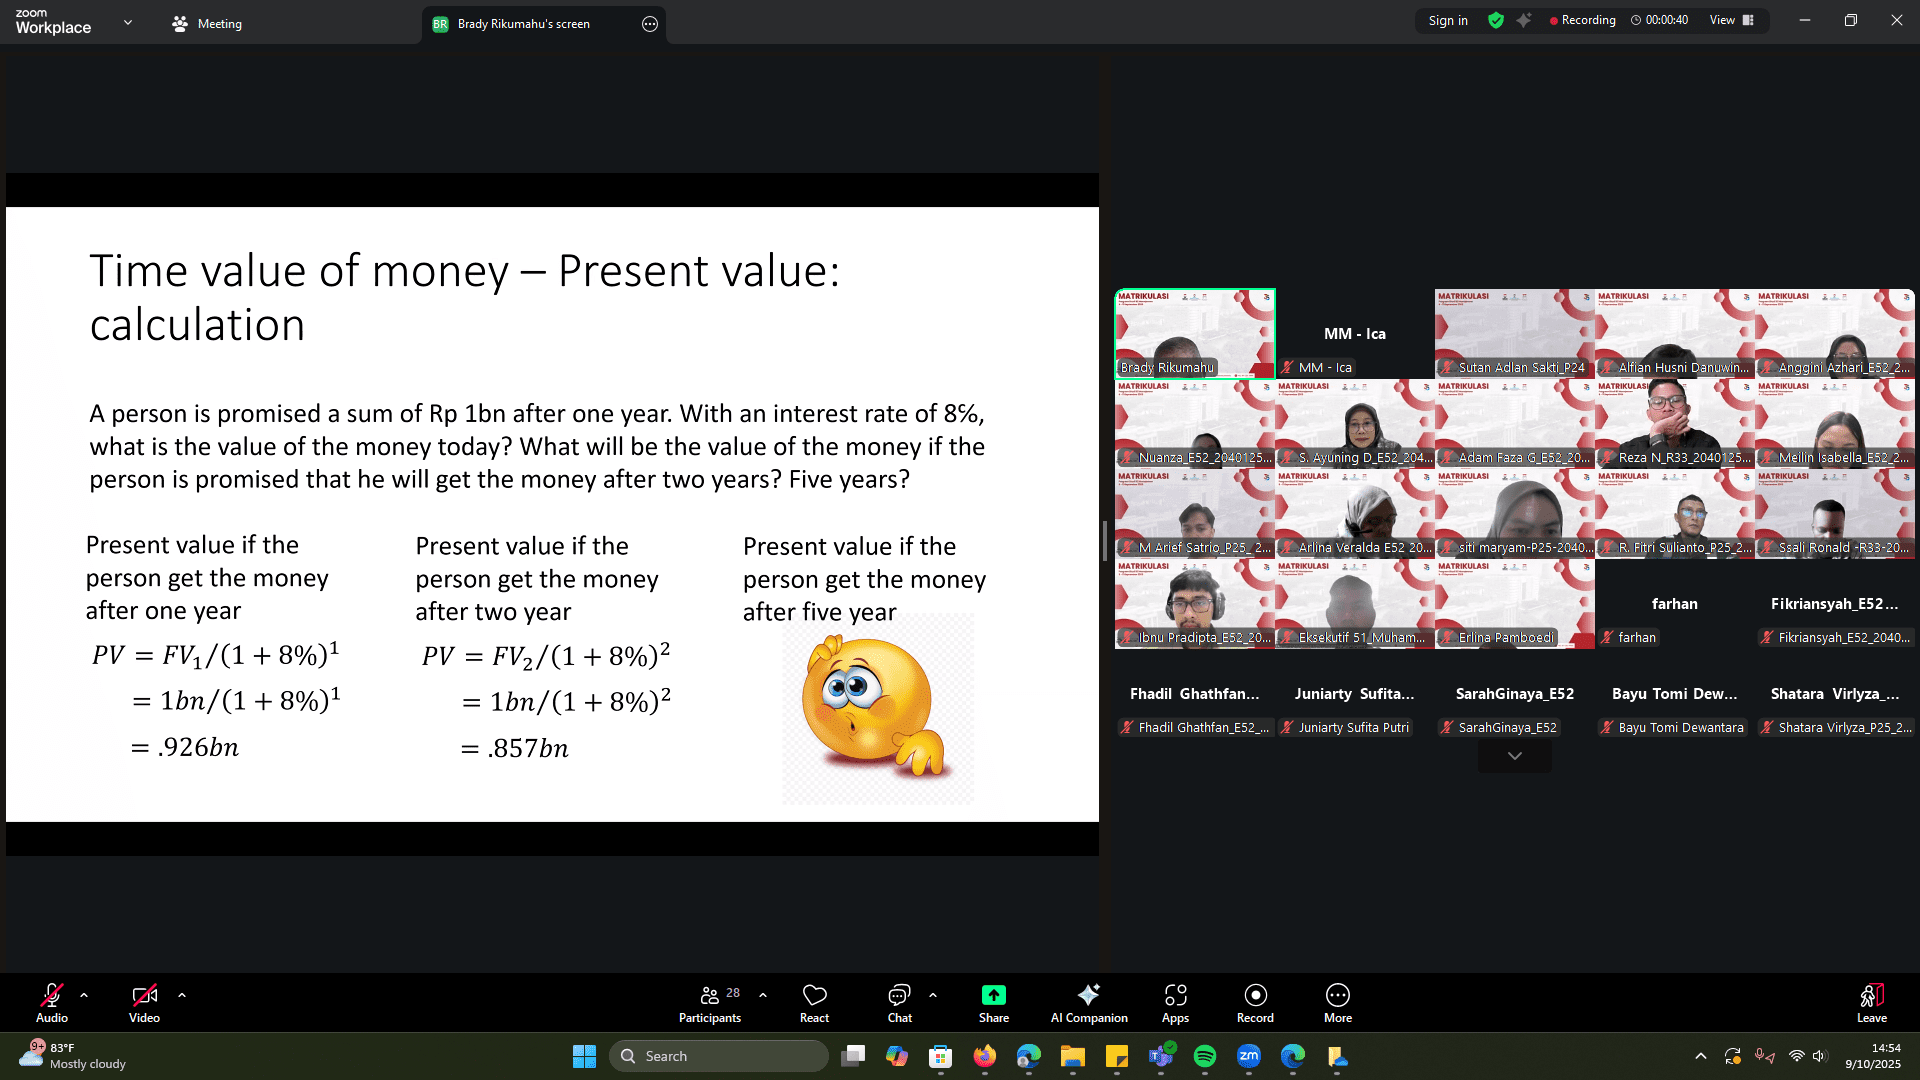Click the Windows taskbar Search box
1920x1080 pixels.
pos(720,1056)
